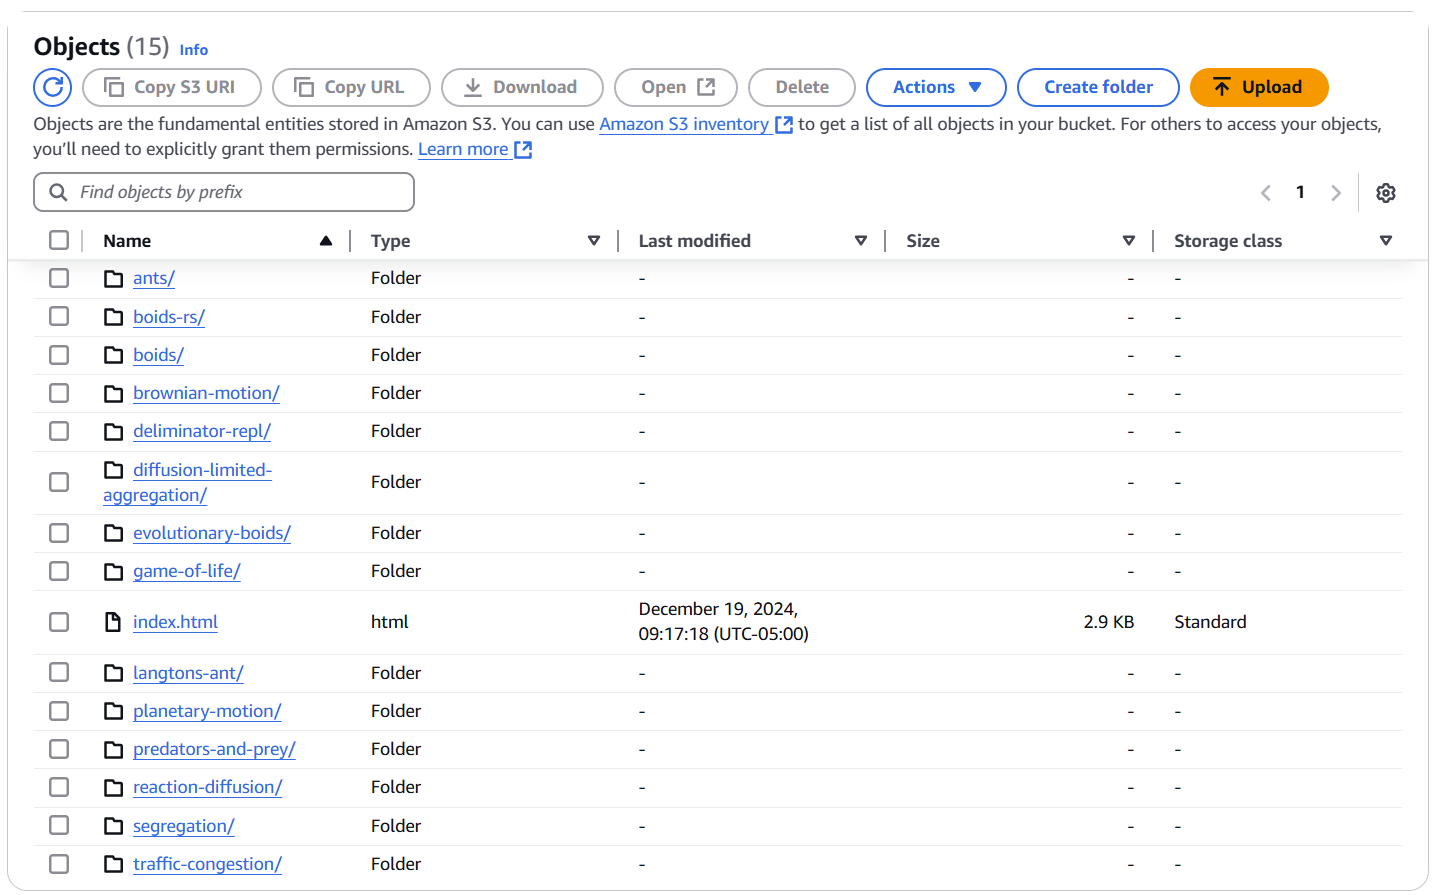Click folder icon beside evolutionary-boids/
Screen dimensions: 1446x895
click(114, 533)
